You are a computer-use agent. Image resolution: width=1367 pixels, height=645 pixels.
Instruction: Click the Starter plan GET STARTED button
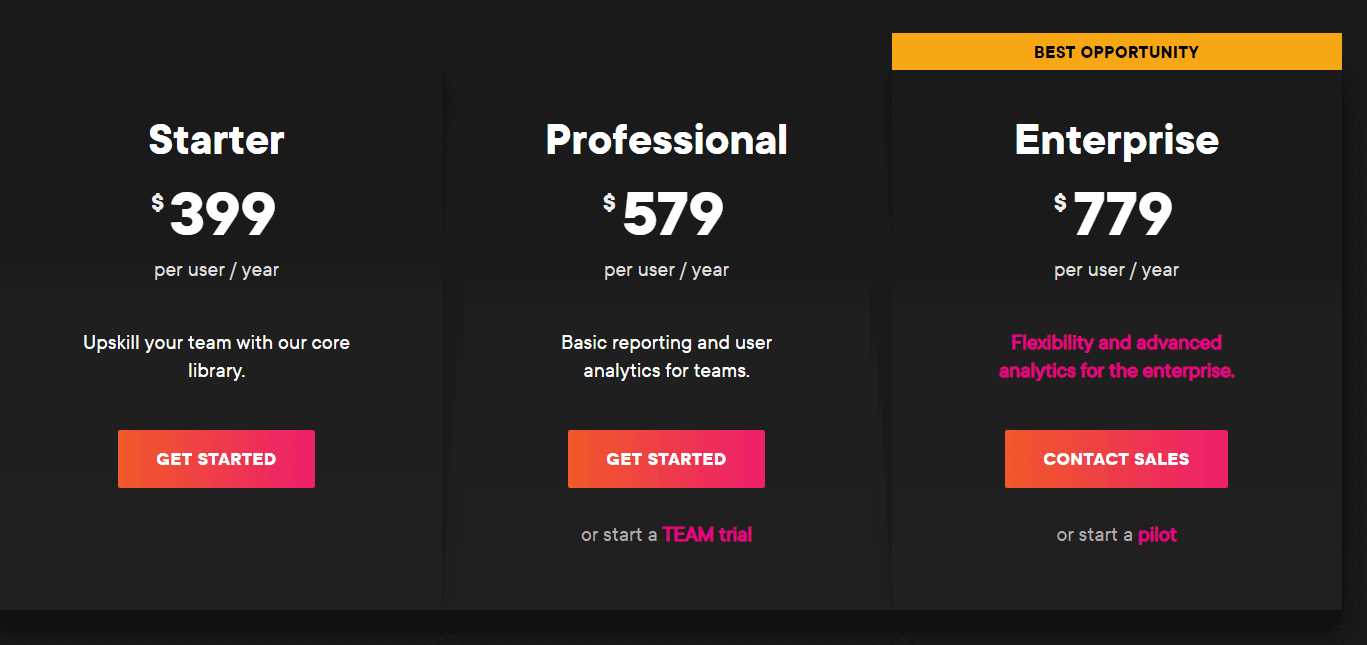216,458
